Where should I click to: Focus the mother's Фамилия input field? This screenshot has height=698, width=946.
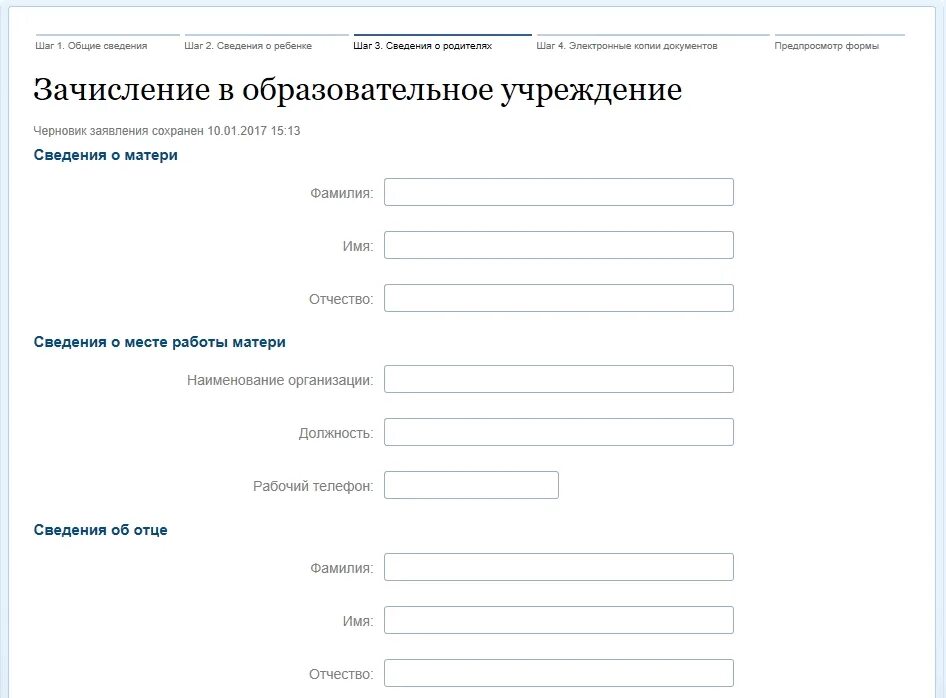[x=559, y=192]
